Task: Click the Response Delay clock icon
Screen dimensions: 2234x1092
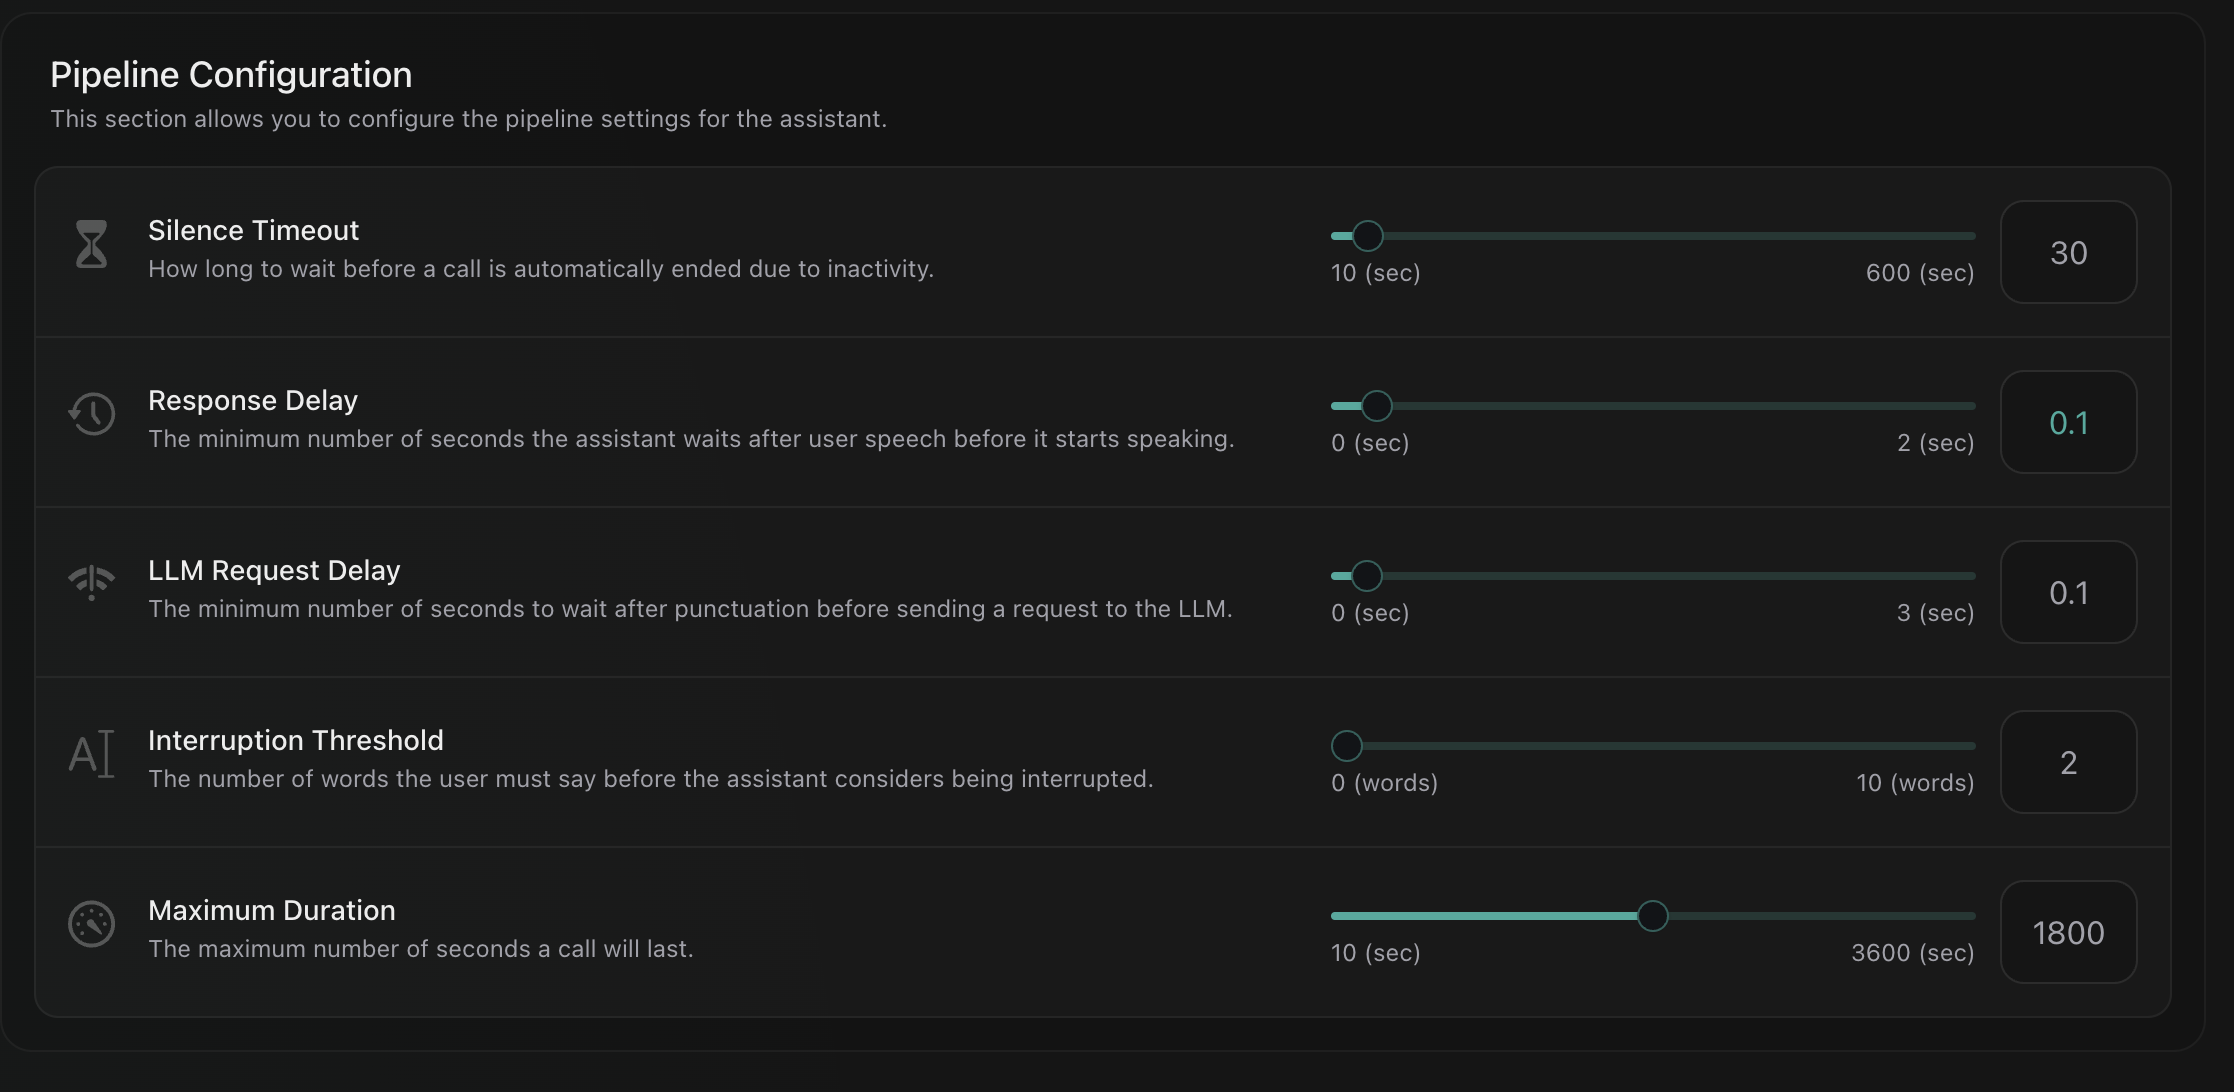Action: click(92, 414)
